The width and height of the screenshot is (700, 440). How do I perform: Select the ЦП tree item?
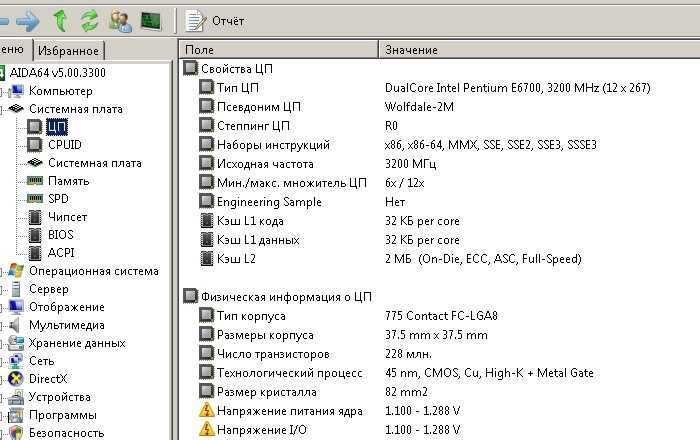(x=57, y=127)
